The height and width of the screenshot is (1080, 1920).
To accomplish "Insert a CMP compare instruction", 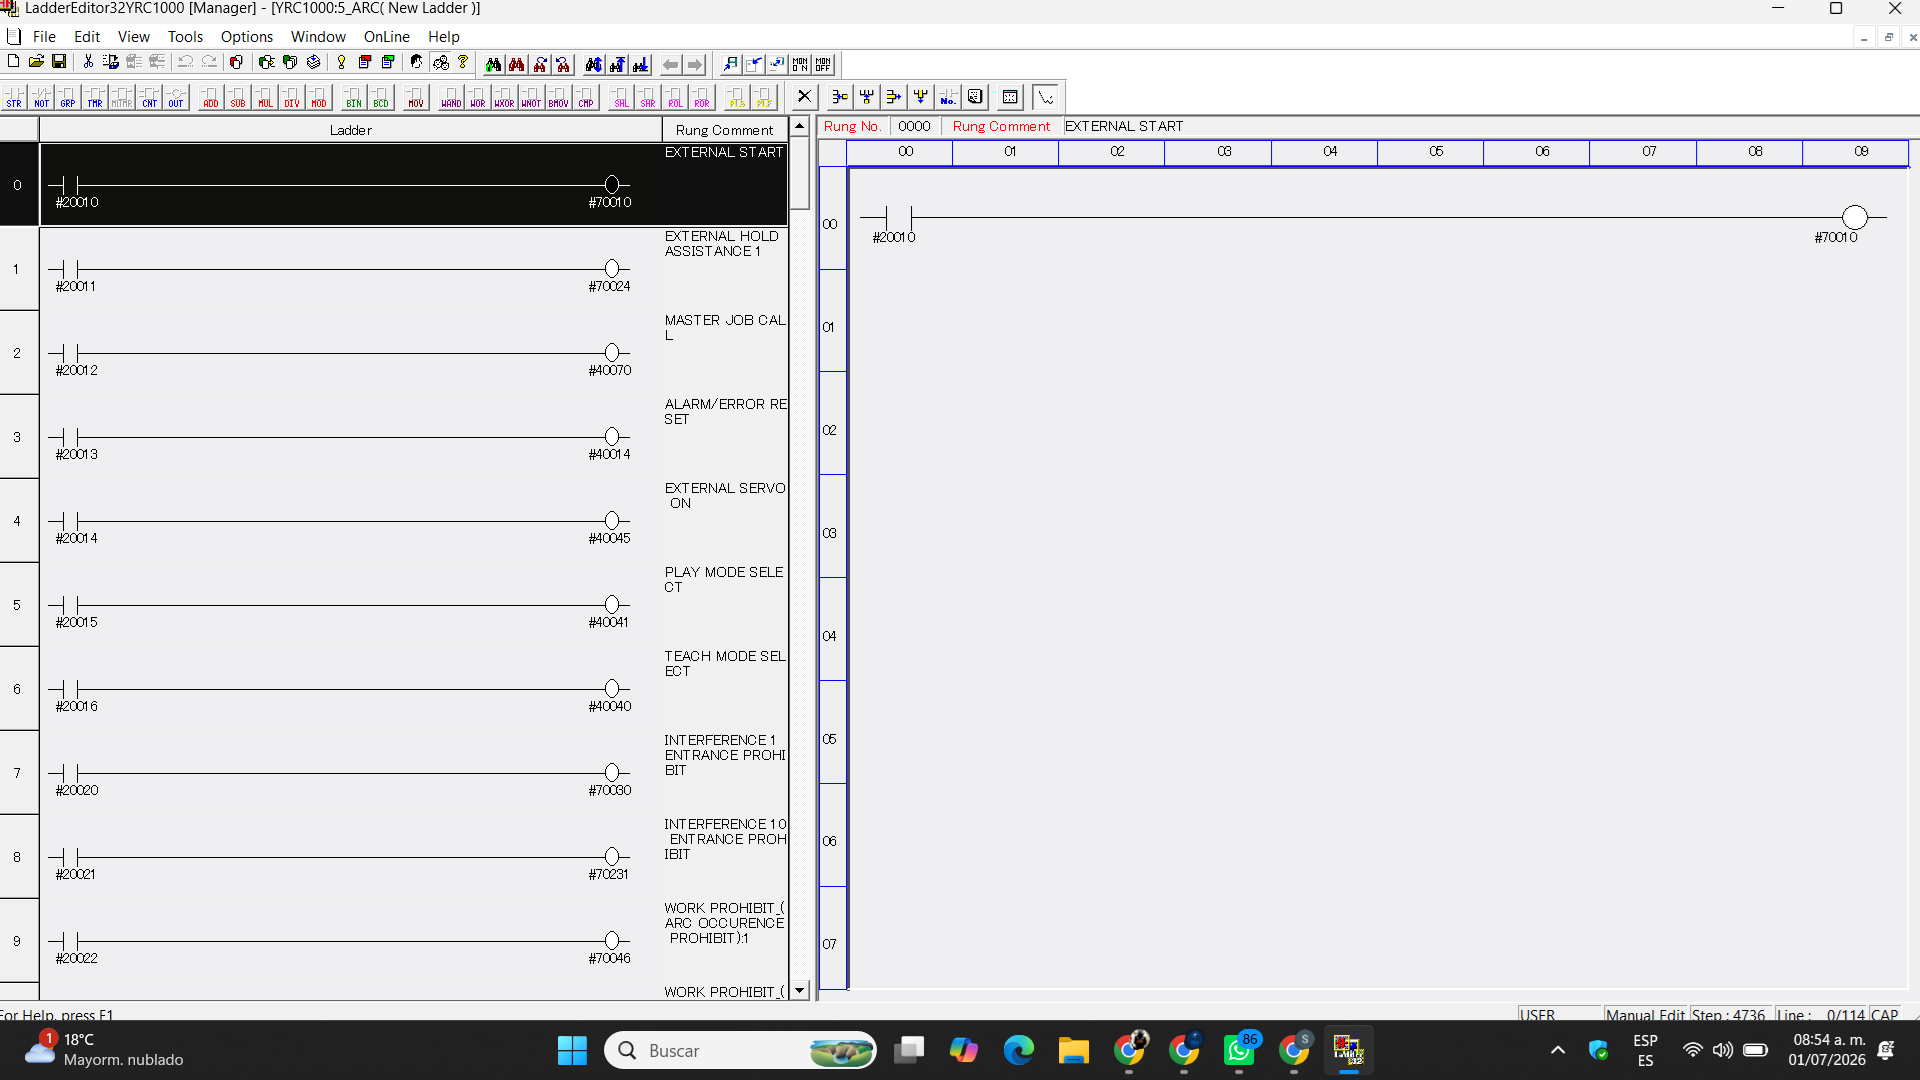I will [585, 97].
